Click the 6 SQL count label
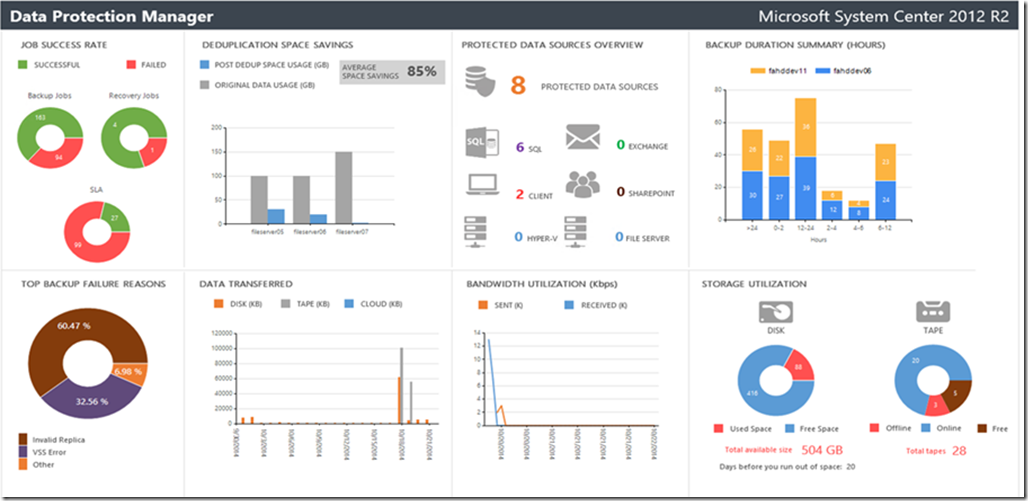1028x501 pixels. click(x=528, y=148)
